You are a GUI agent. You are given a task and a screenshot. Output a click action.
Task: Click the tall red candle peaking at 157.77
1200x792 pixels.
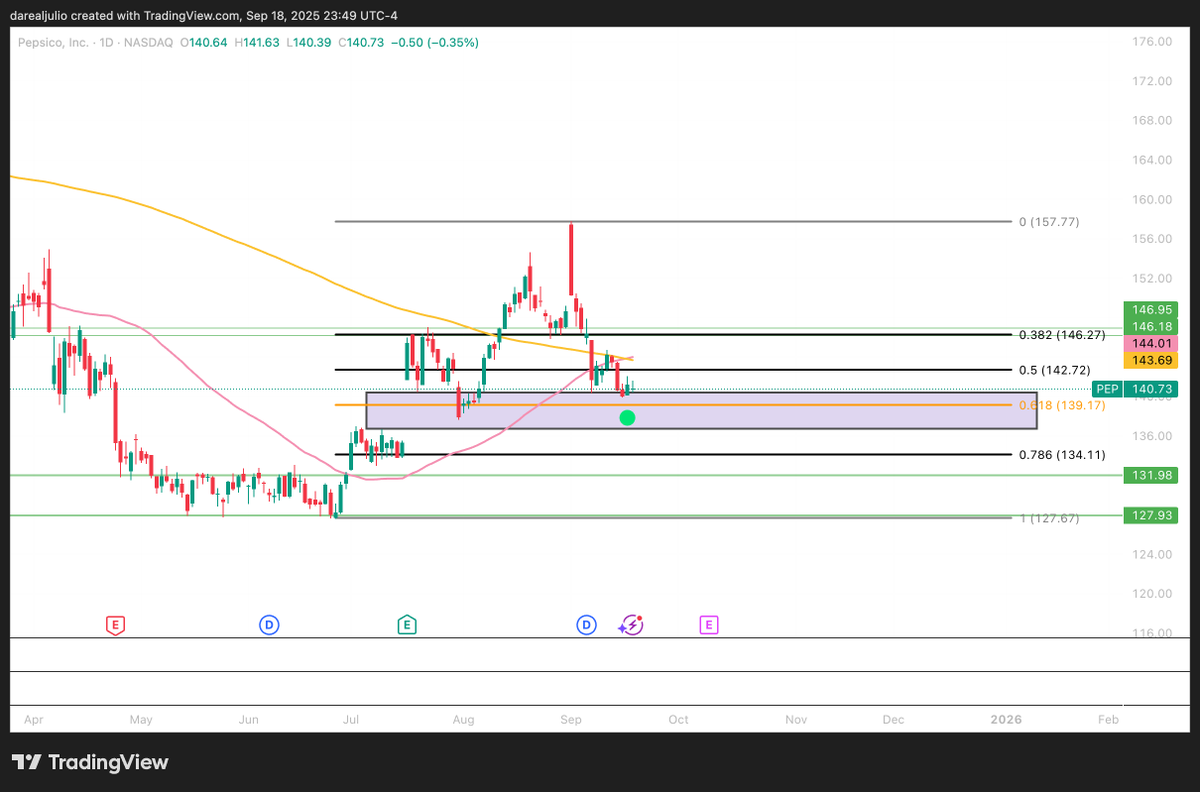click(571, 259)
